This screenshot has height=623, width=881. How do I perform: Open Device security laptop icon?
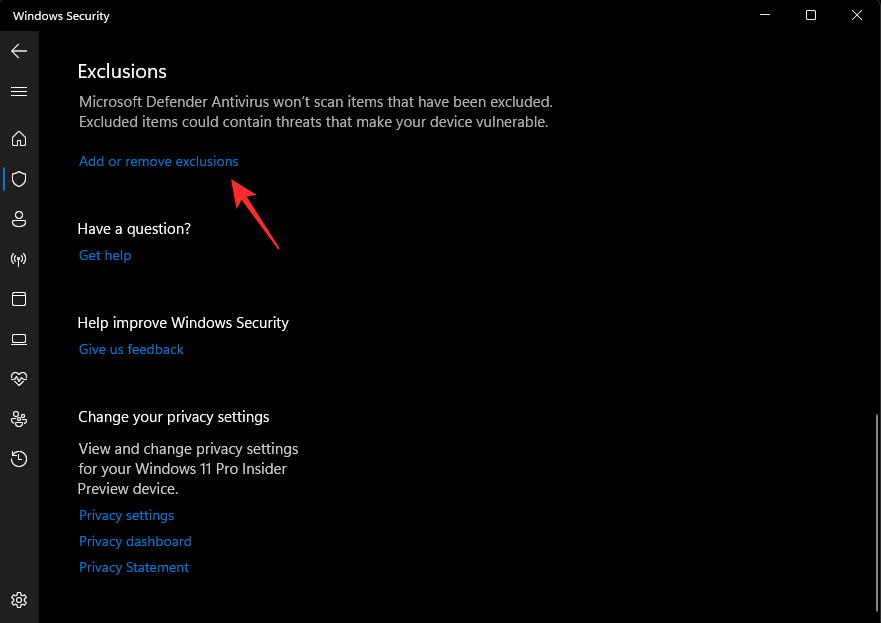click(19, 339)
